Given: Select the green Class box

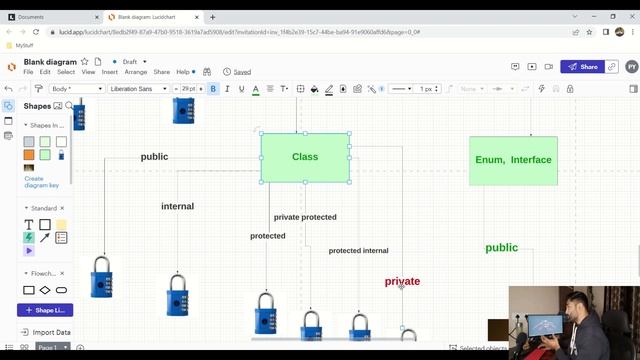Looking at the screenshot, I should pos(305,158).
